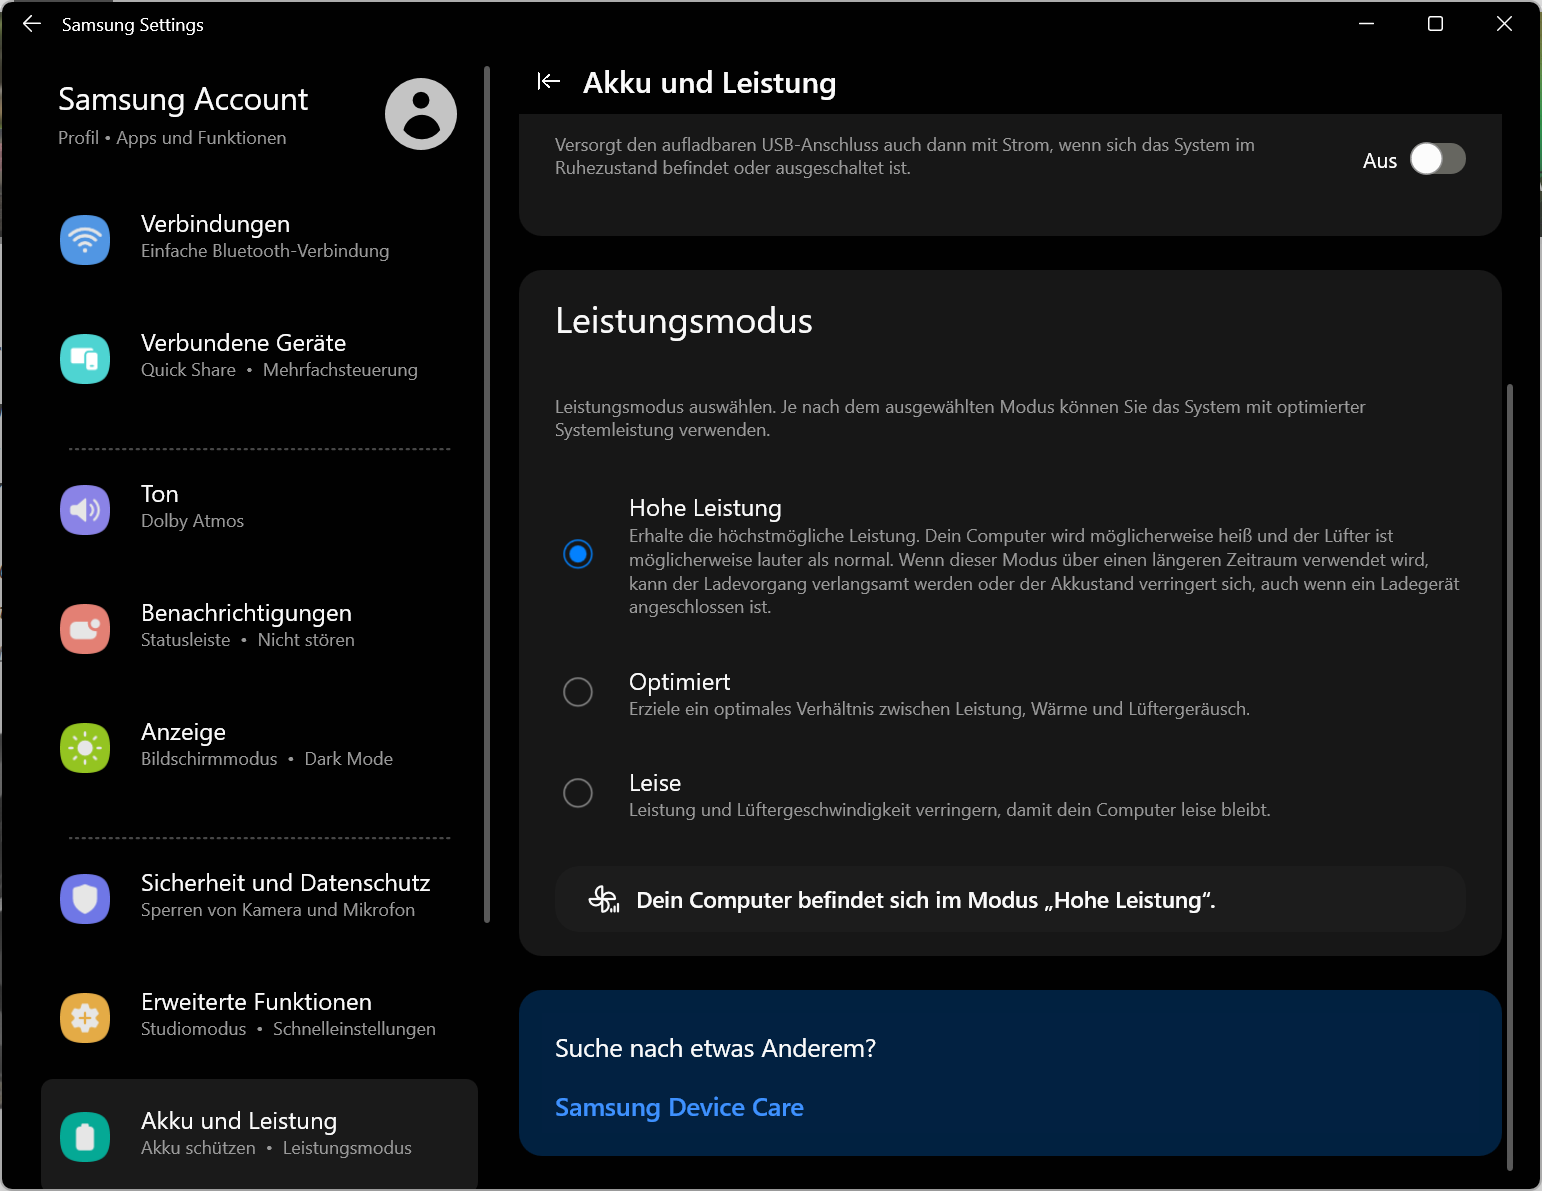Image resolution: width=1542 pixels, height=1191 pixels.
Task: Click the Ton speaker icon
Action: click(85, 510)
